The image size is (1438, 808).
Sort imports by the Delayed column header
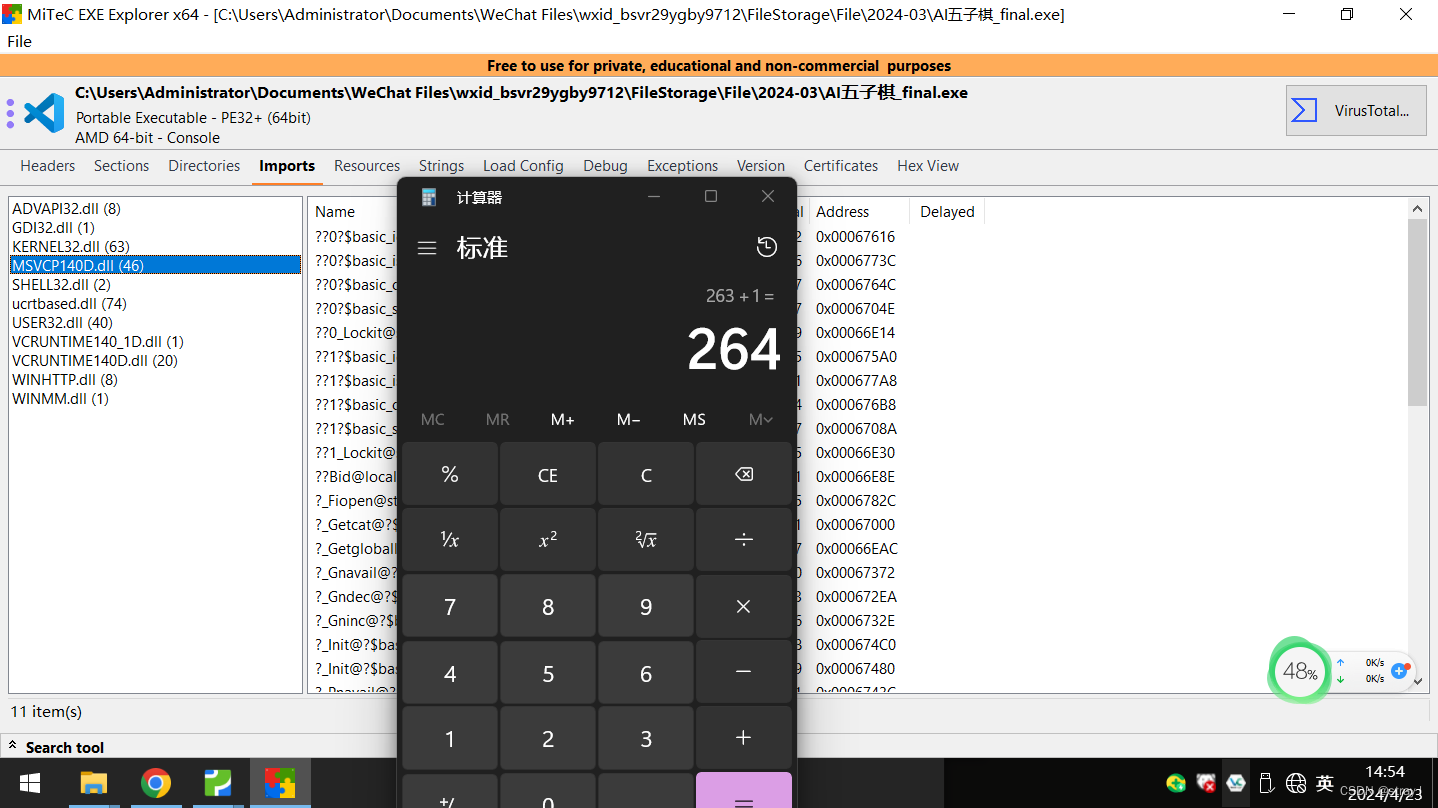(947, 211)
